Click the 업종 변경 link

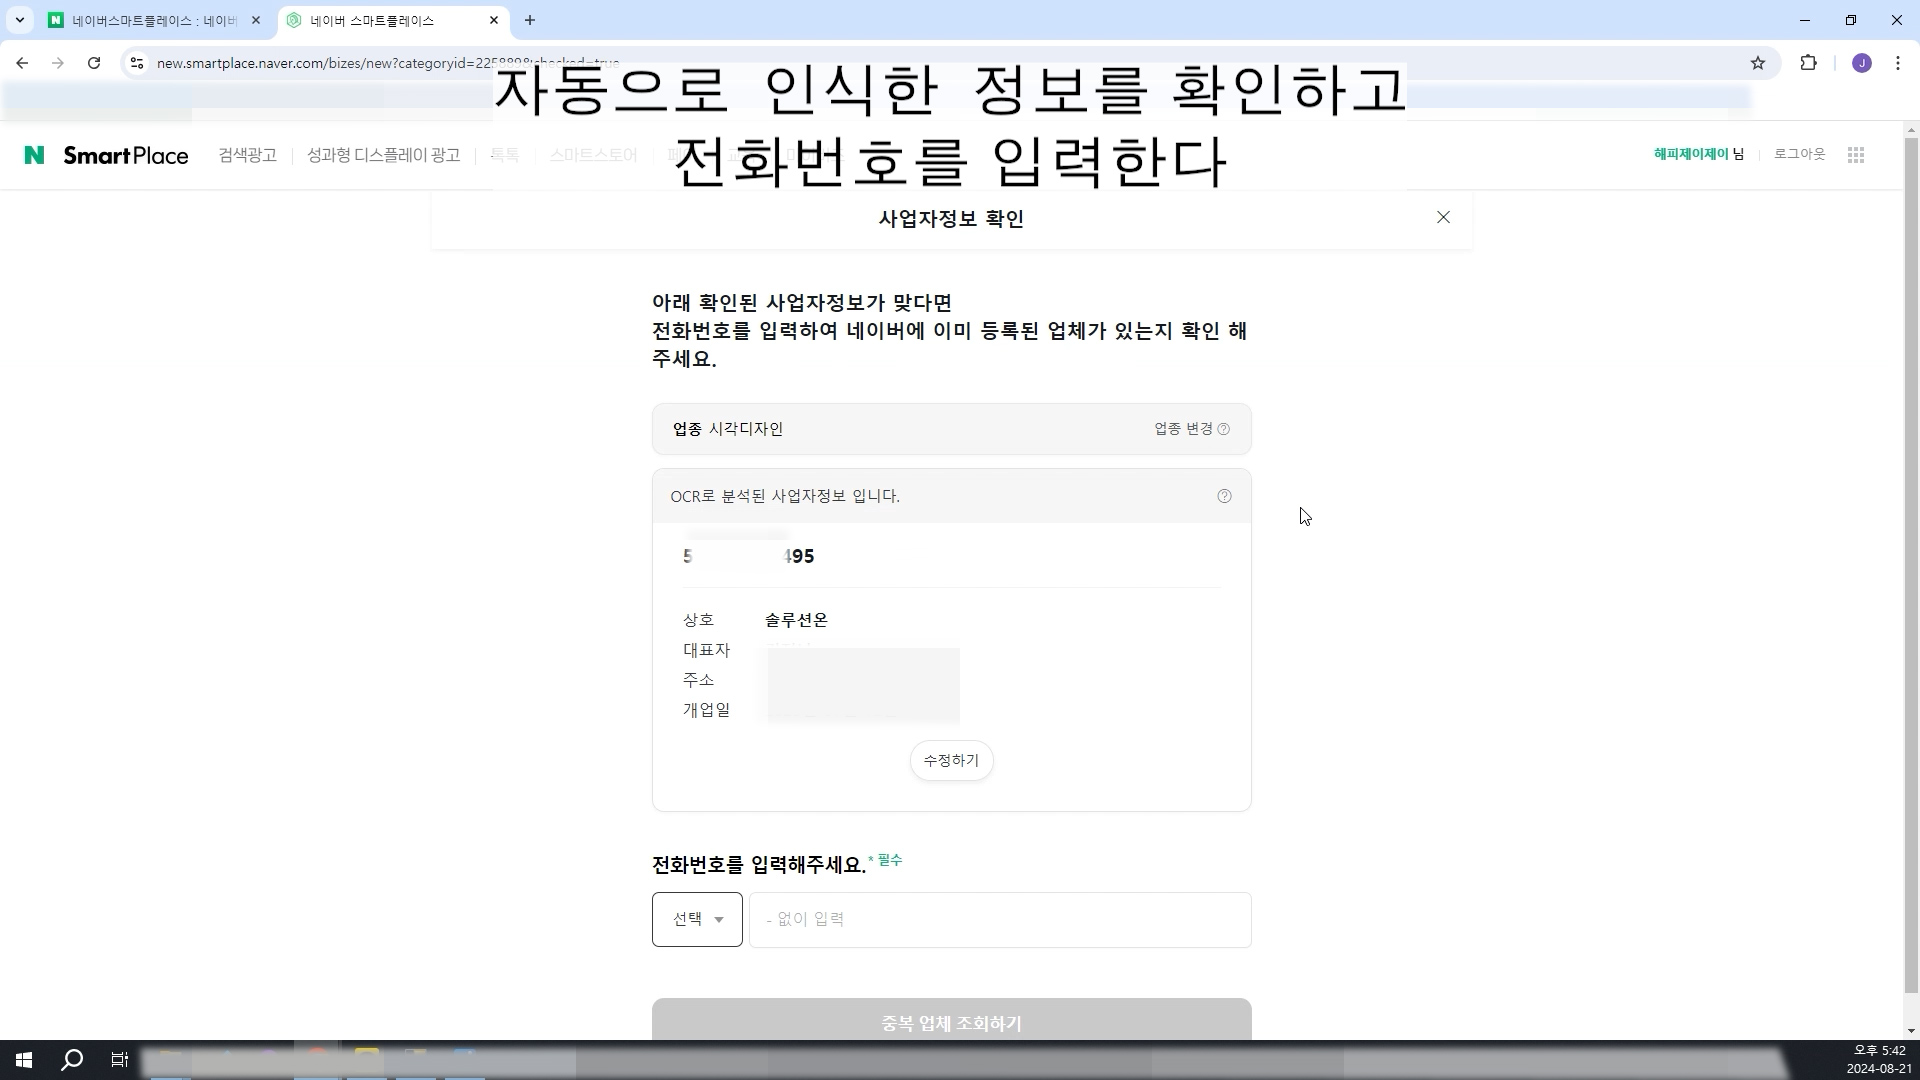click(1184, 429)
